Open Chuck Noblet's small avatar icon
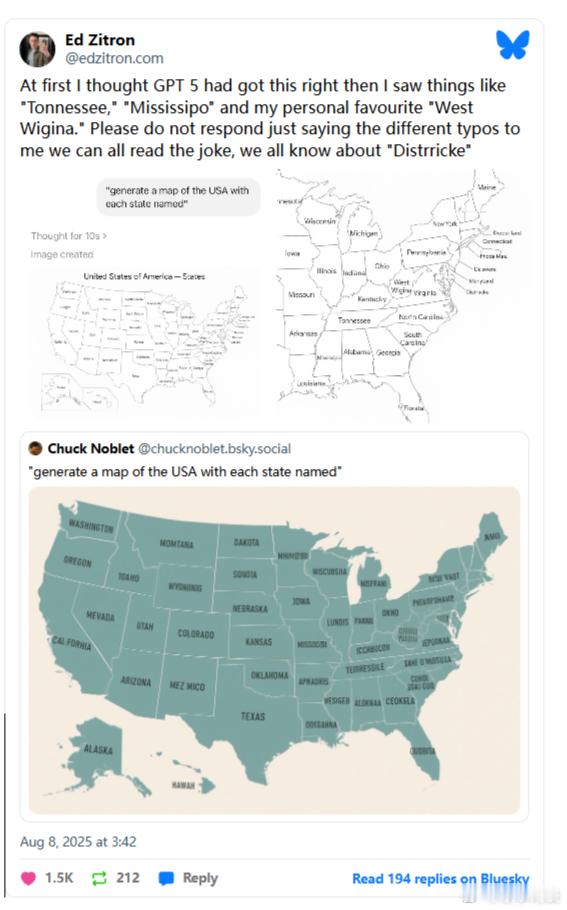The height and width of the screenshot is (910, 567). 35,448
